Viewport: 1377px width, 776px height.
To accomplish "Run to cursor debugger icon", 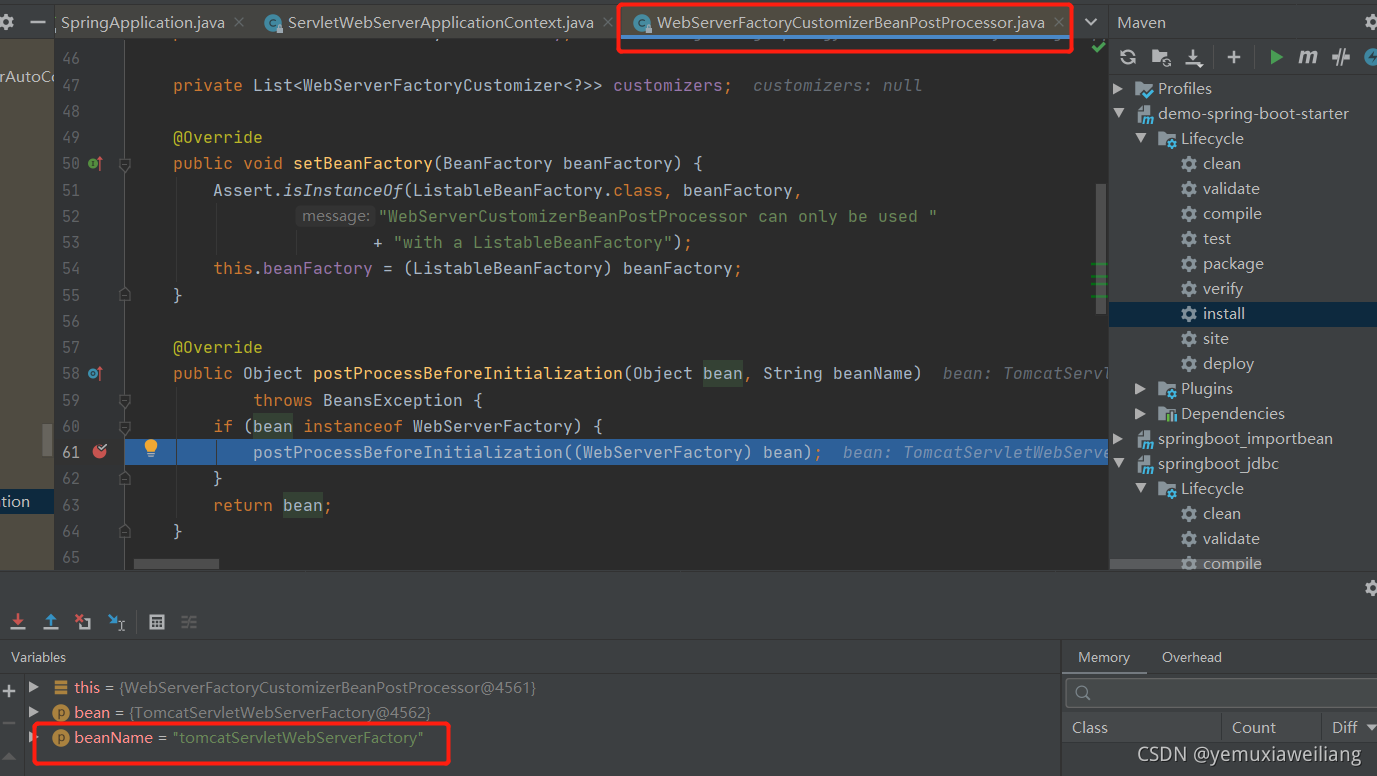I will [x=117, y=622].
